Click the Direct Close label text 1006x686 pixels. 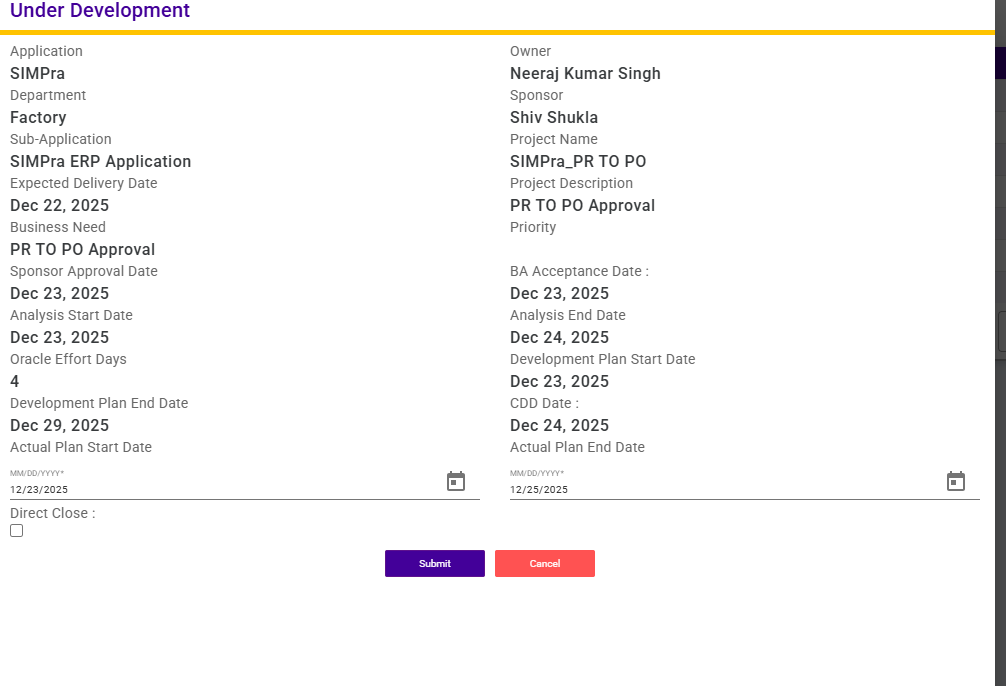point(53,513)
